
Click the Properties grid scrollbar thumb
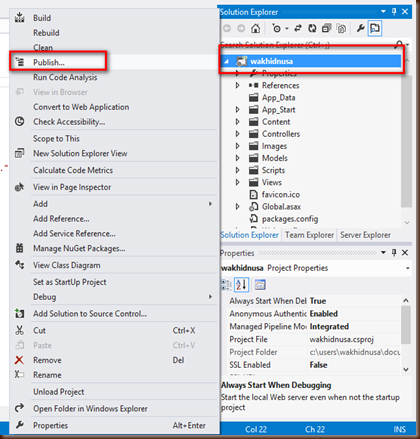point(406,325)
